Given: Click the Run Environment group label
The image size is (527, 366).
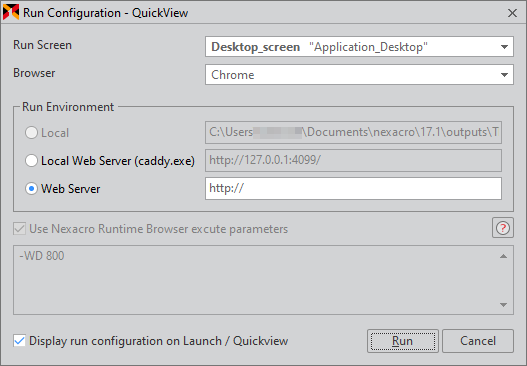Looking at the screenshot, I should [x=68, y=107].
